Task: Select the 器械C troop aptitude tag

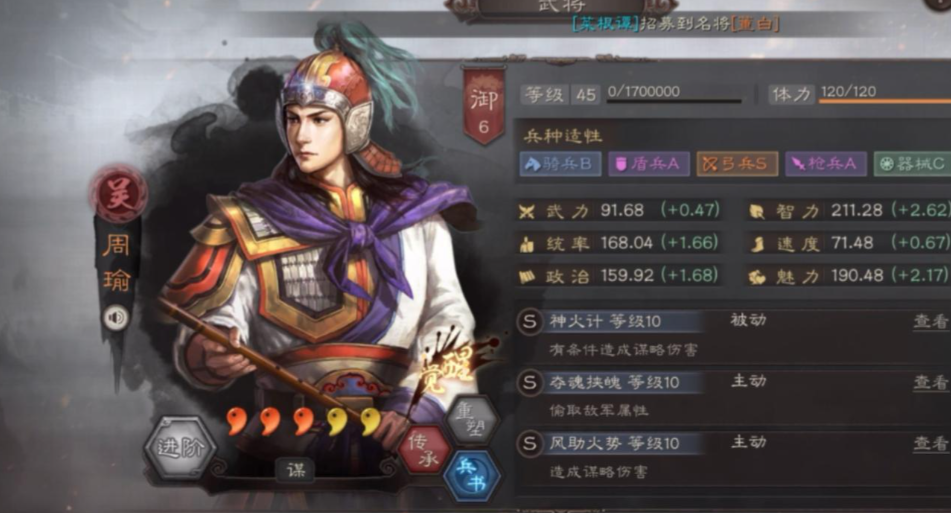Action: [912, 164]
